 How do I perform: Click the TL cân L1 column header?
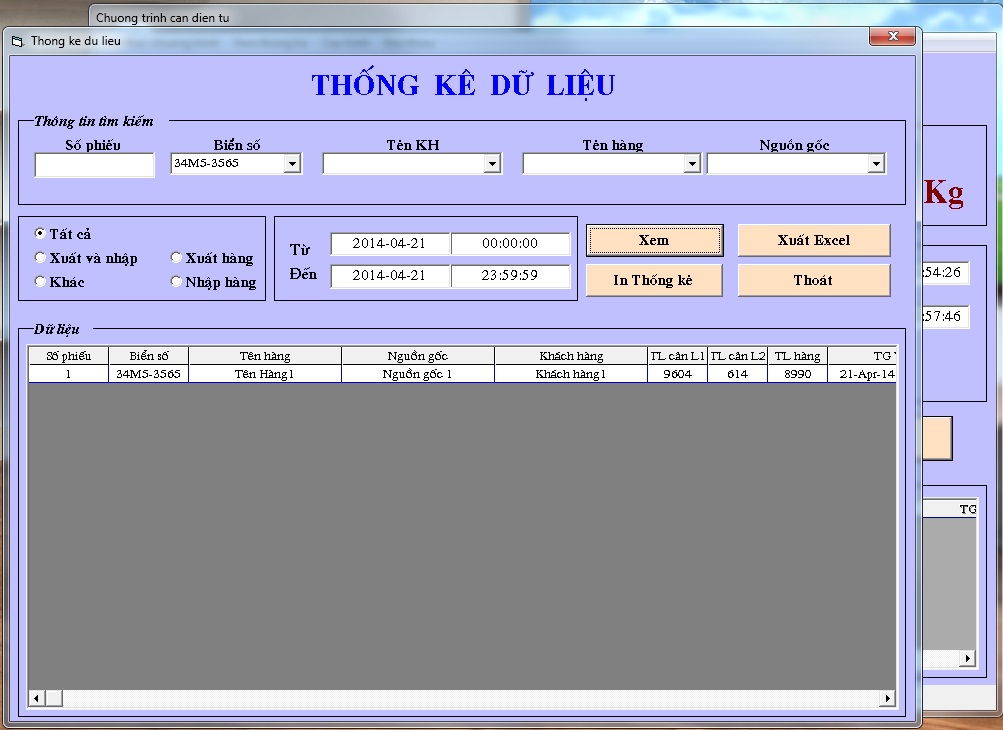point(677,356)
